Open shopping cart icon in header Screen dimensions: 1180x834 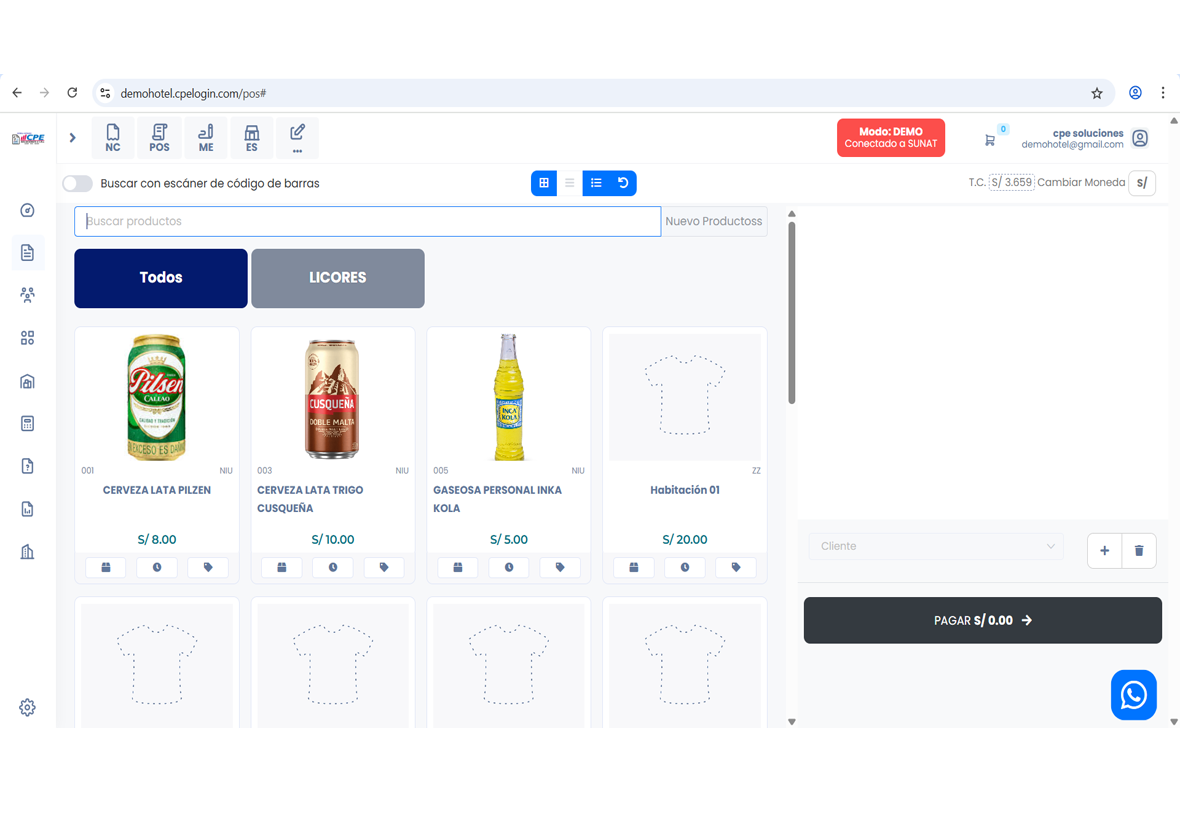pyautogui.click(x=990, y=140)
